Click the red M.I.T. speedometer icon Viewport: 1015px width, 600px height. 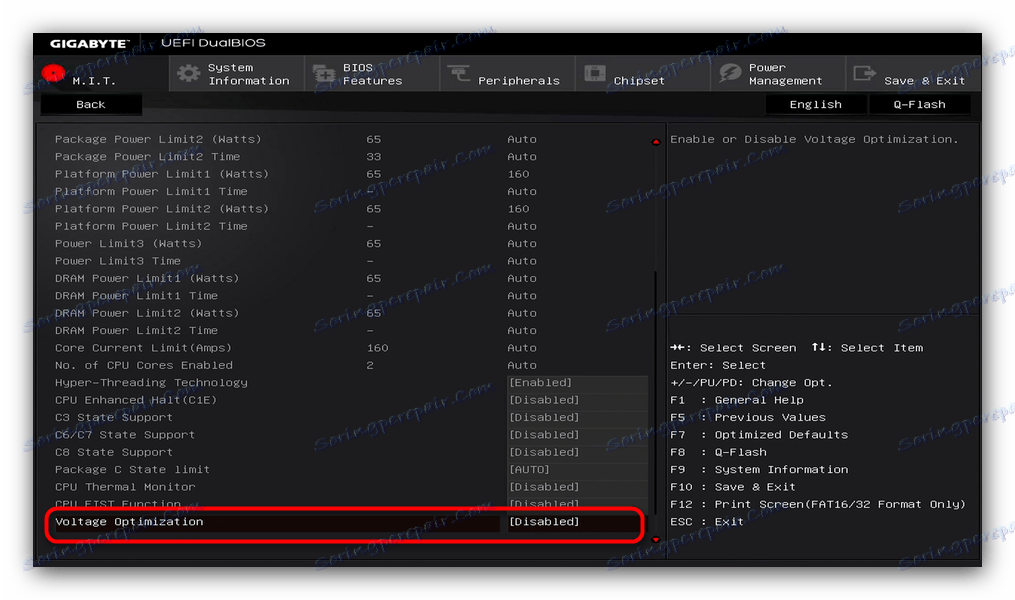[x=53, y=72]
